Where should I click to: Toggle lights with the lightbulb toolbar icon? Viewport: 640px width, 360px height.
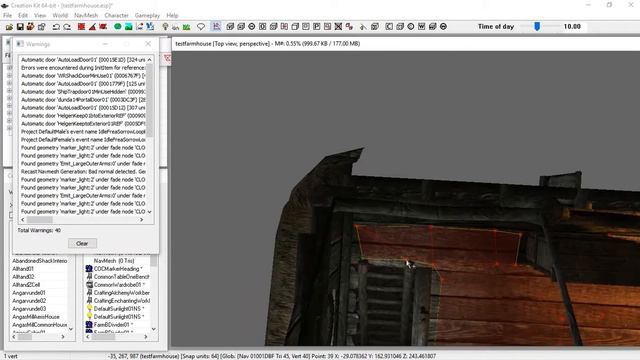[x=165, y=27]
